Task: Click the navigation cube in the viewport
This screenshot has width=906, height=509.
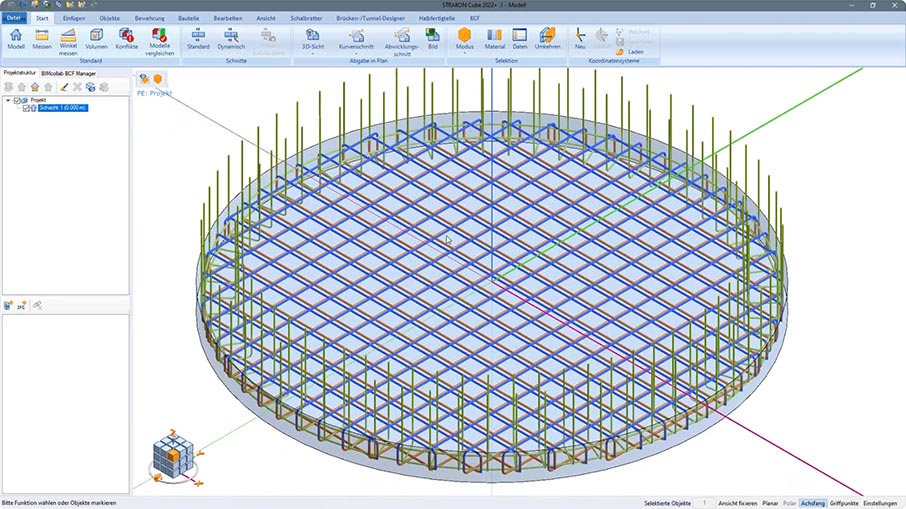Action: pyautogui.click(x=173, y=457)
